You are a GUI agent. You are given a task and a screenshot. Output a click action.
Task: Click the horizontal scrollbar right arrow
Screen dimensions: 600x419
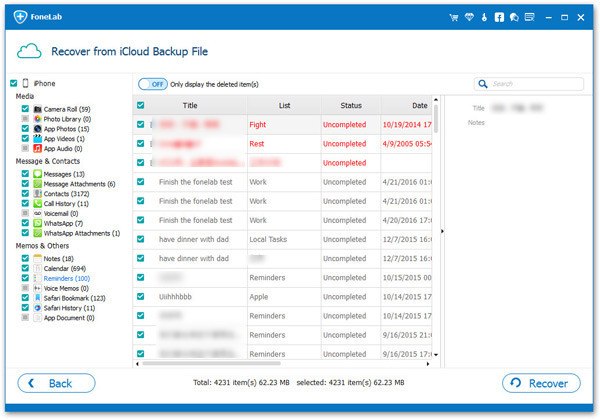tap(428, 364)
